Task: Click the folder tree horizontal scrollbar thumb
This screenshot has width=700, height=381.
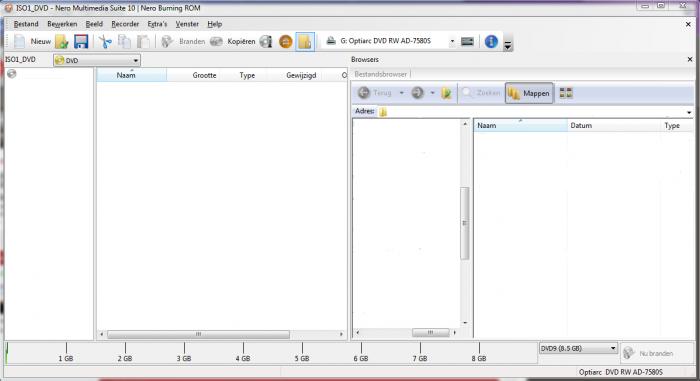Action: 430,332
